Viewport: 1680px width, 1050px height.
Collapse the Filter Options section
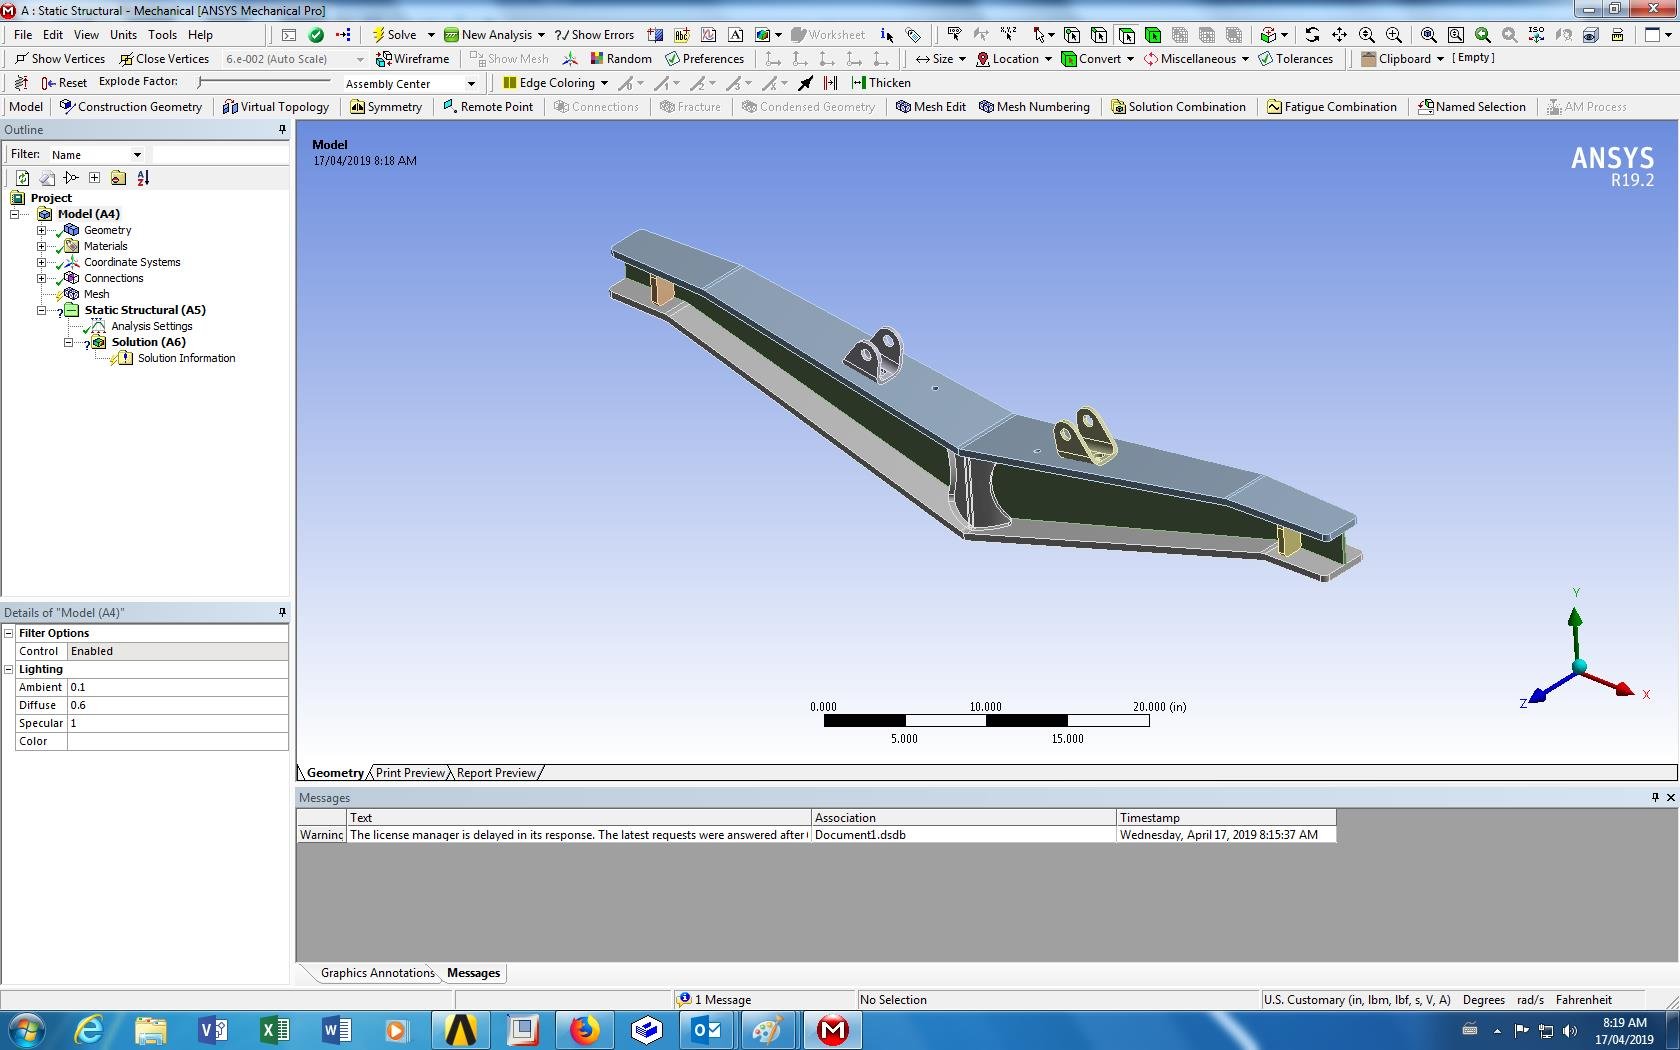tap(9, 633)
